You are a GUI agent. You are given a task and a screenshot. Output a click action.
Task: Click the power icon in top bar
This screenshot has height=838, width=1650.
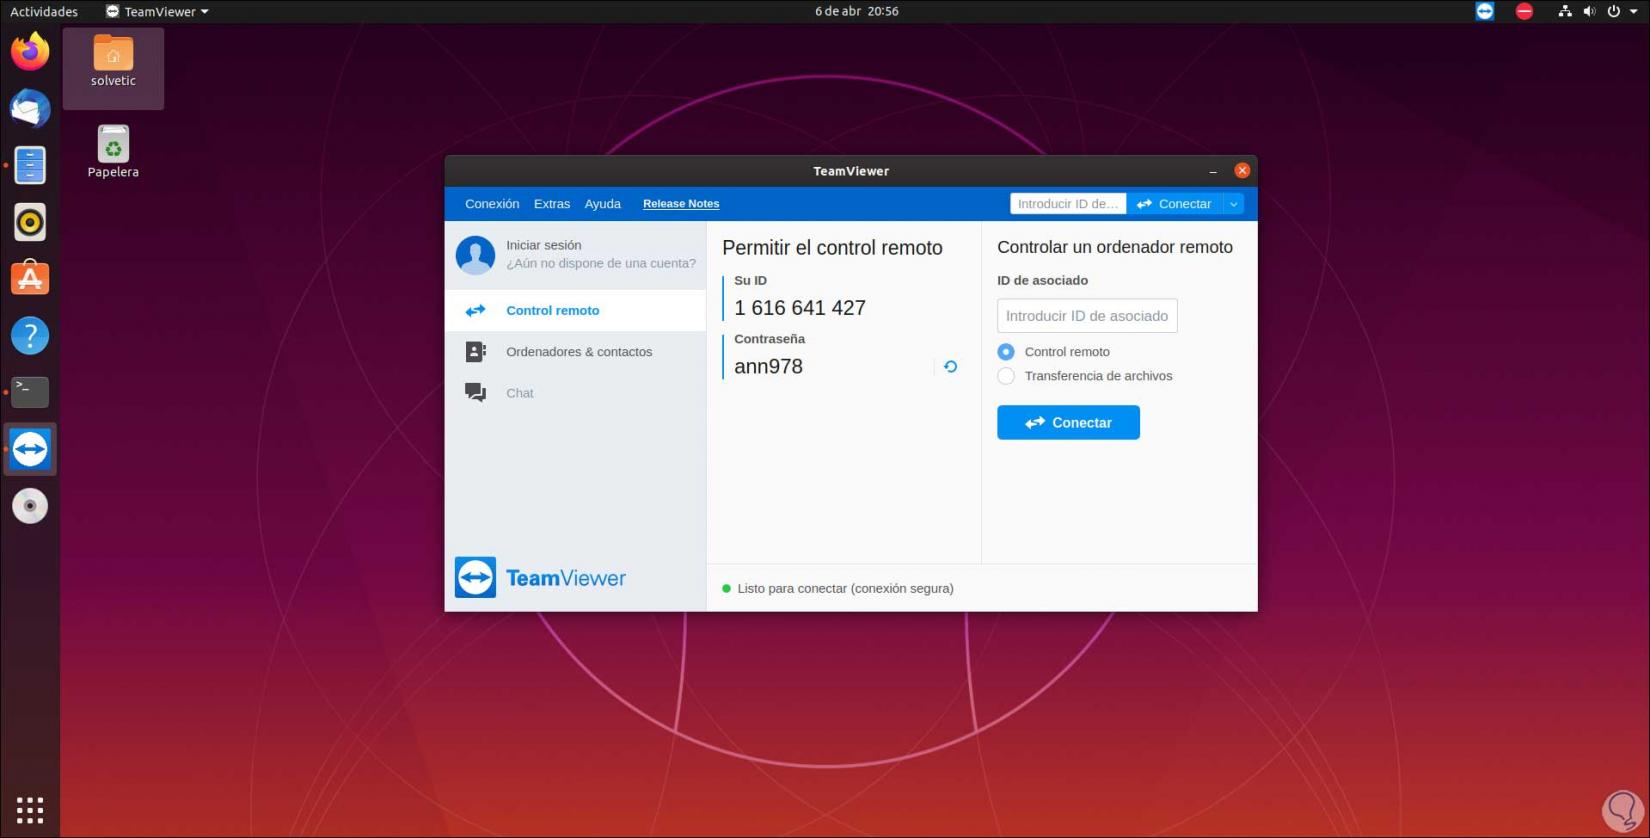point(1613,11)
